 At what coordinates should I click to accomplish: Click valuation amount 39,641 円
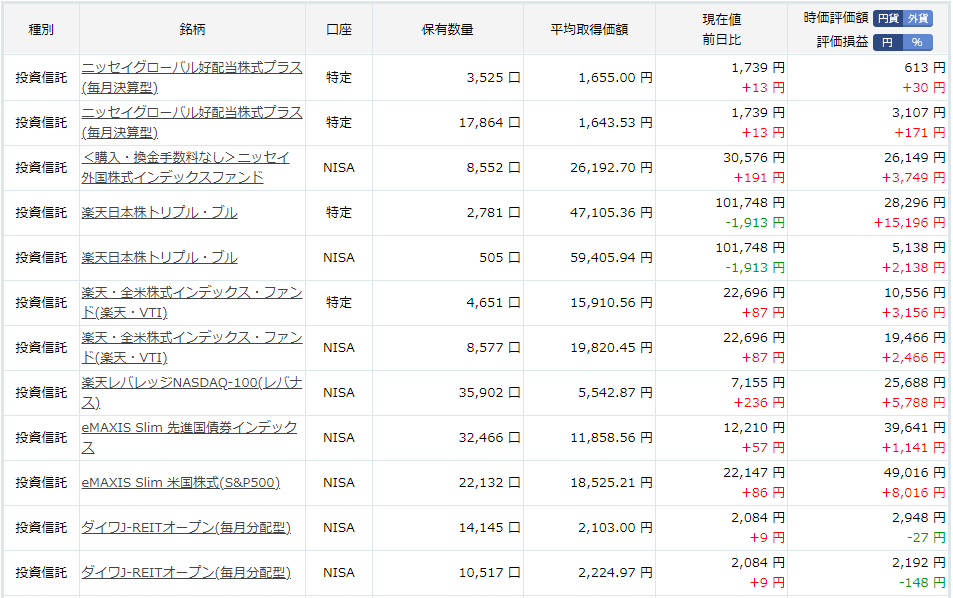(x=915, y=427)
